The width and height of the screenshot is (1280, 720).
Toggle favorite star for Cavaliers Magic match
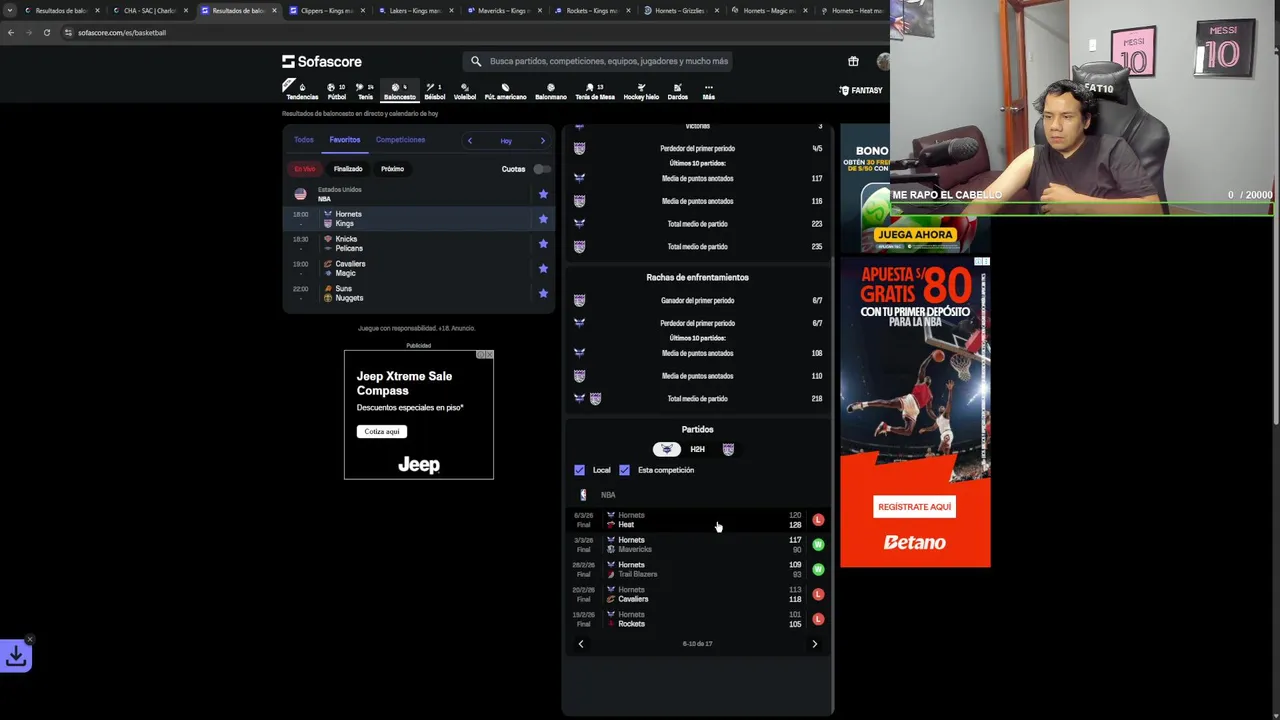(543, 269)
